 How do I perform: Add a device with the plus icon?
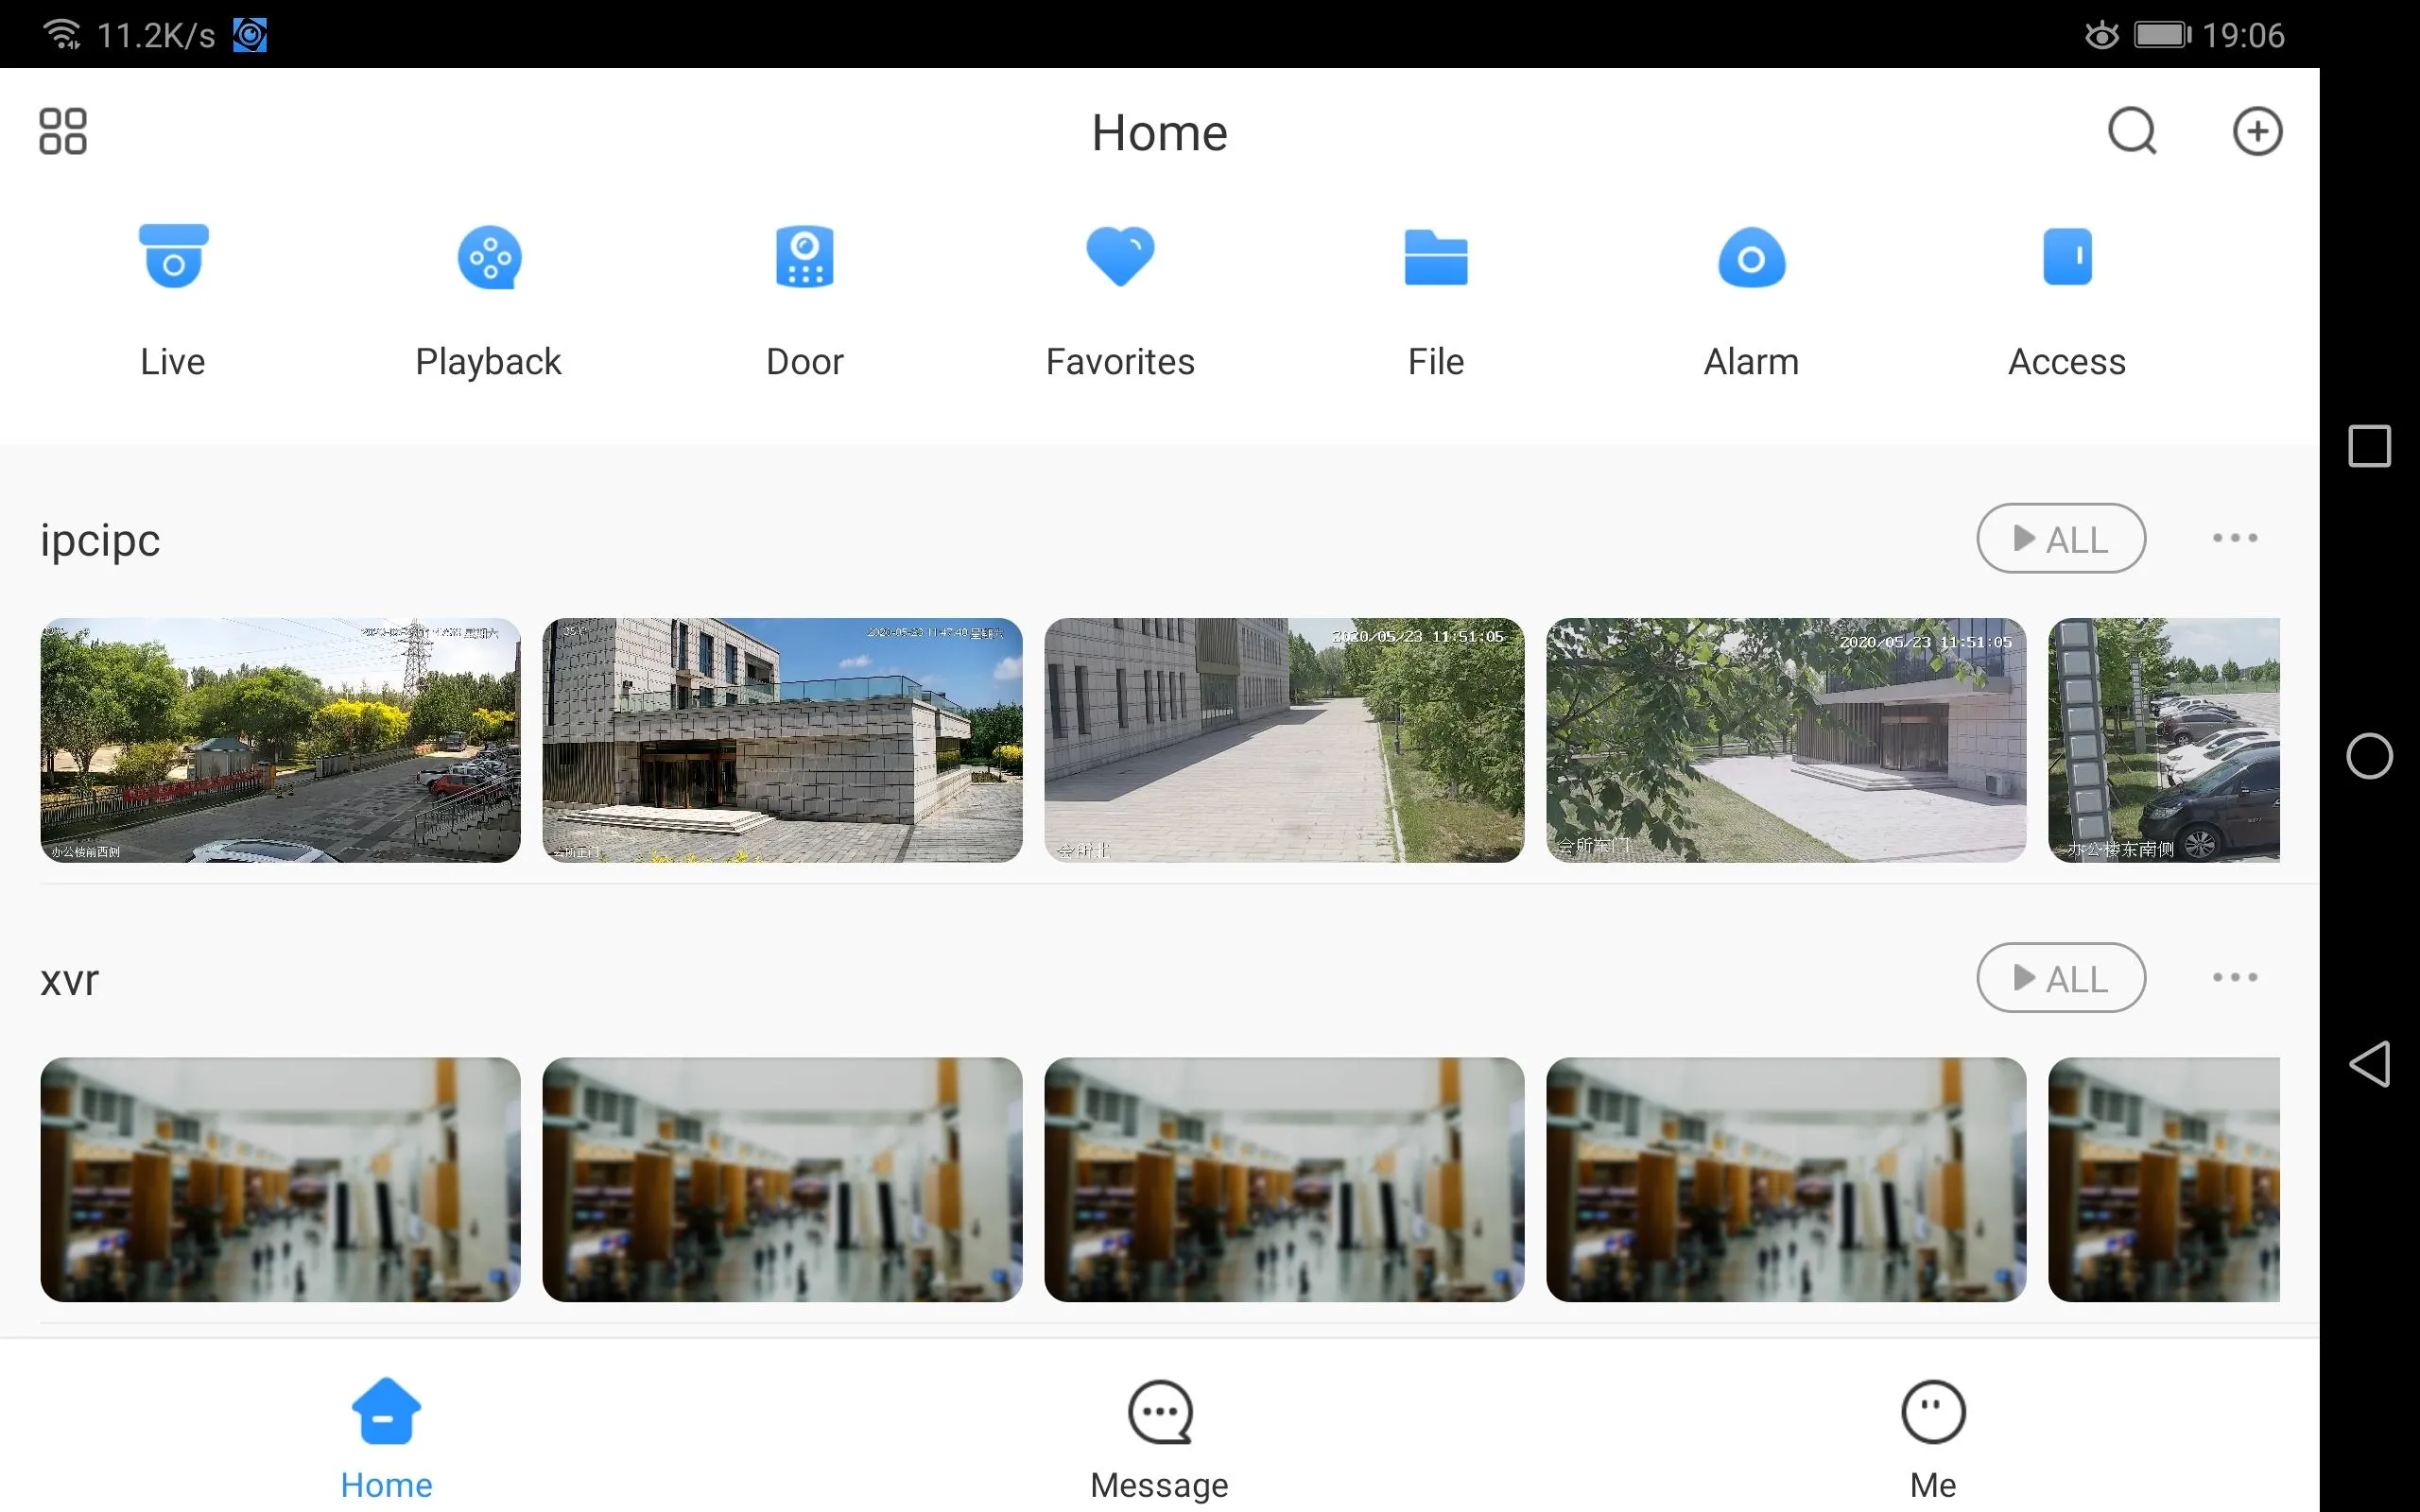[2257, 131]
